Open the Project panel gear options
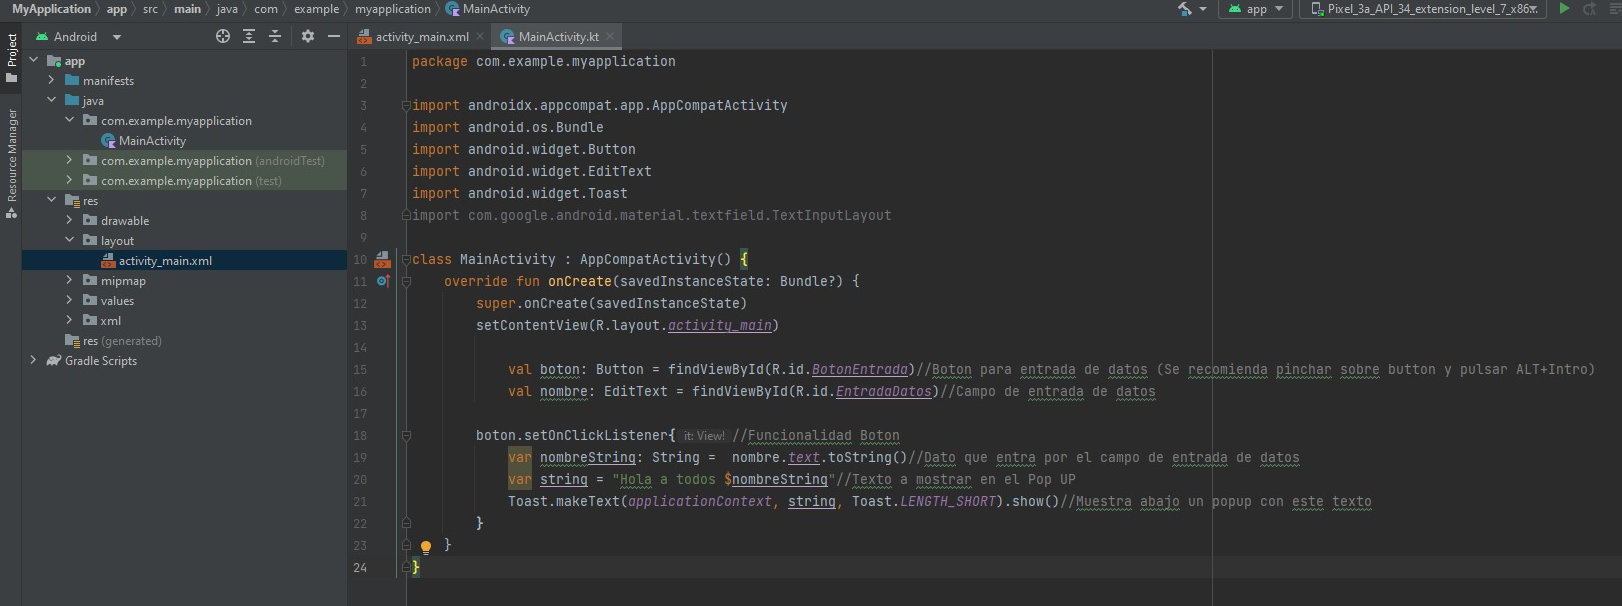Viewport: 1622px width, 606px height. 308,36
